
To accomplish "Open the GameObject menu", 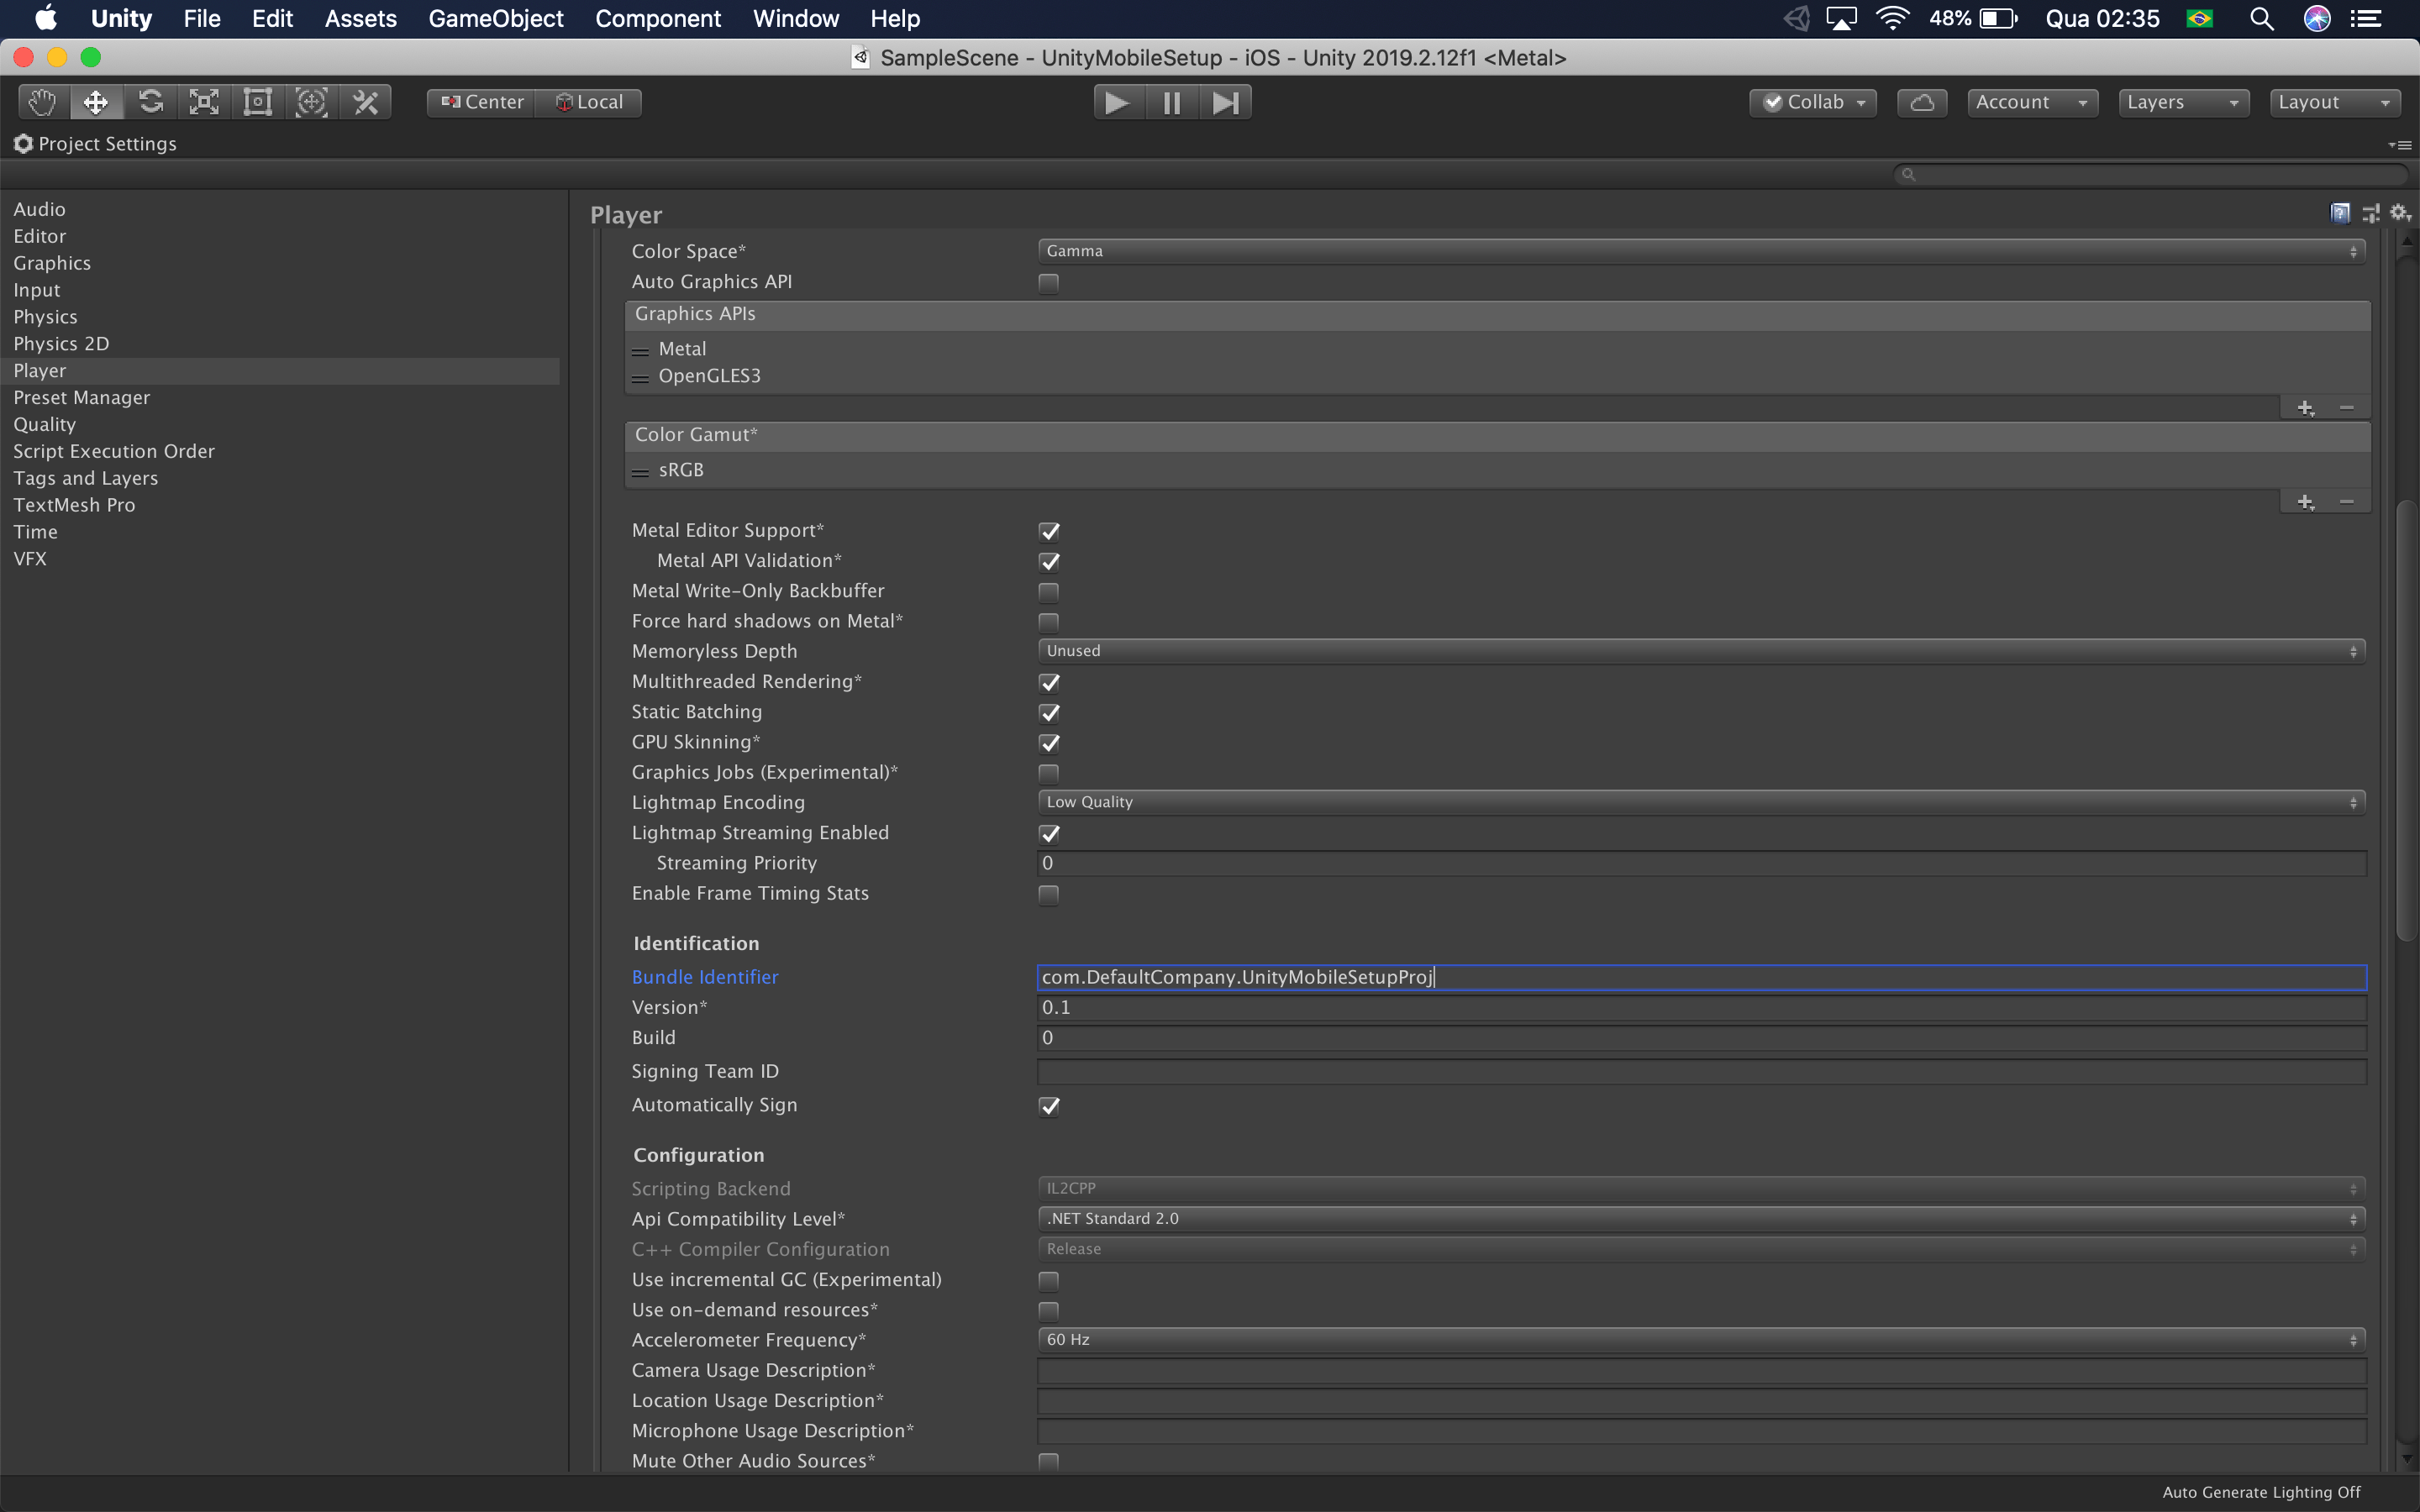I will coord(496,18).
